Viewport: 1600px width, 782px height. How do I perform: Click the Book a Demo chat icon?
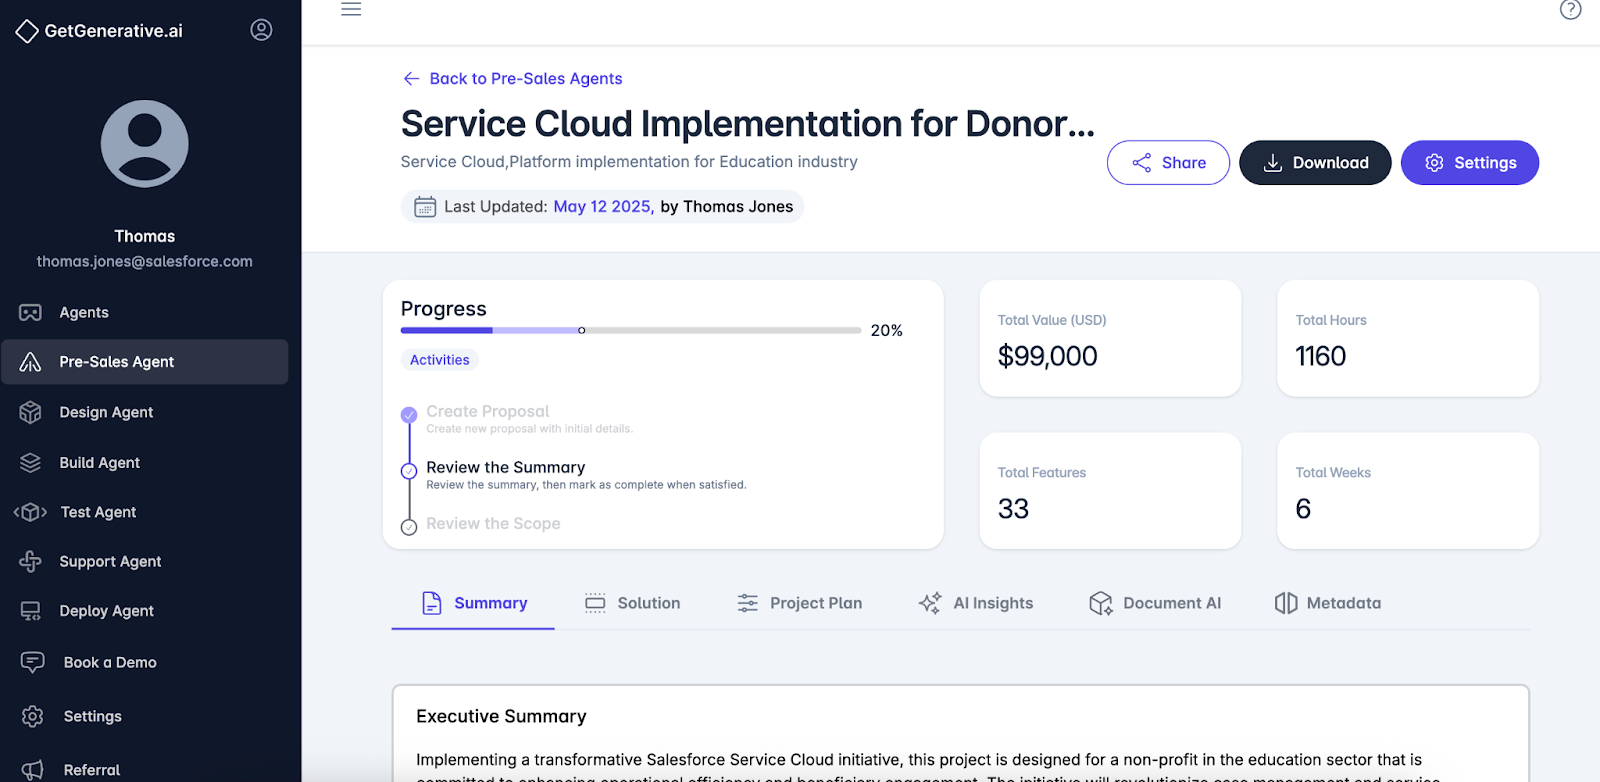33,662
